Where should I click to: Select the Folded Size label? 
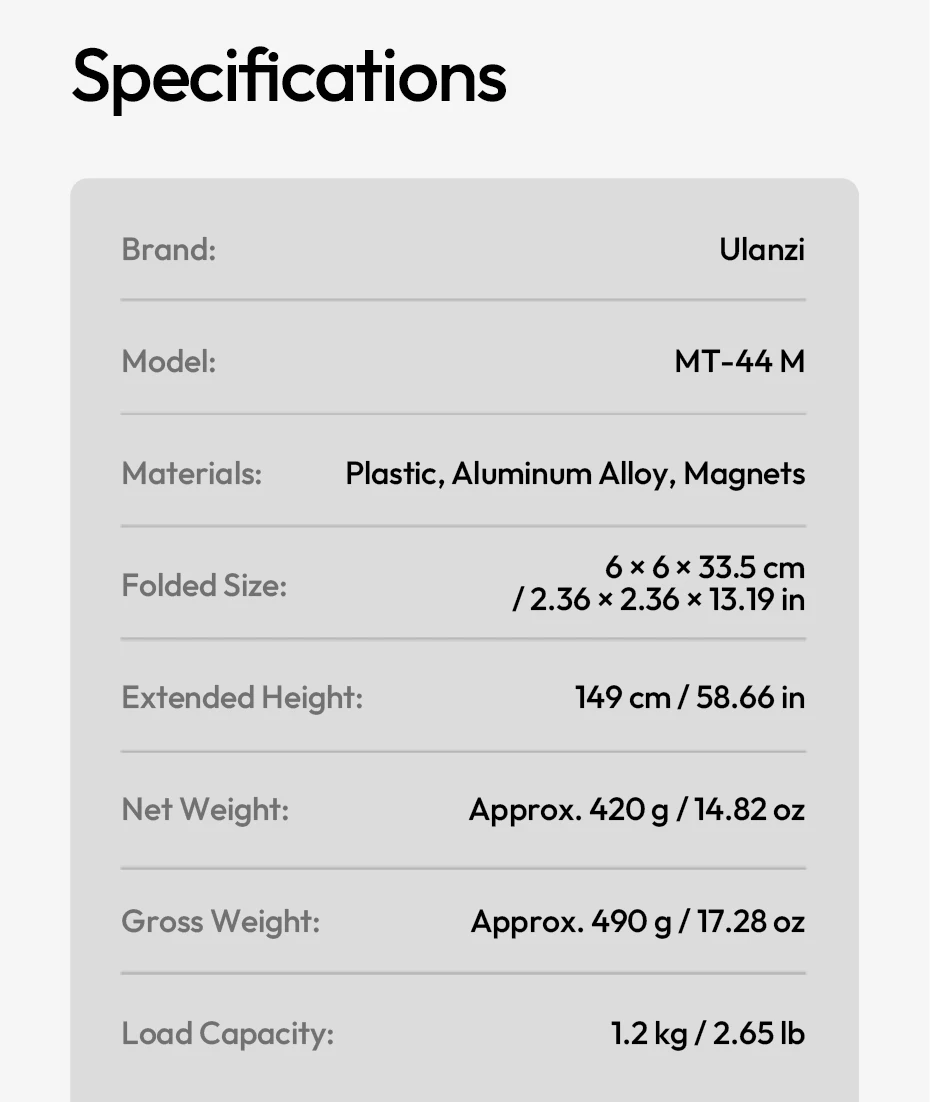[205, 585]
